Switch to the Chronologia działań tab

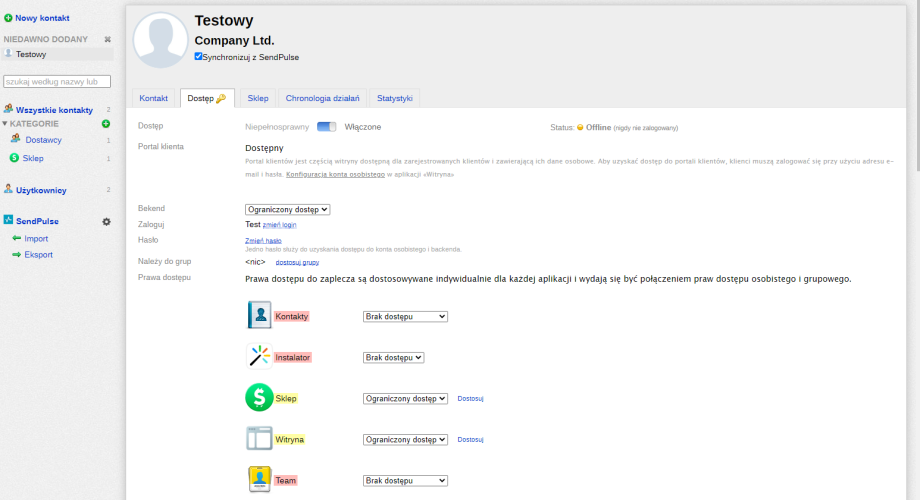pyautogui.click(x=321, y=98)
